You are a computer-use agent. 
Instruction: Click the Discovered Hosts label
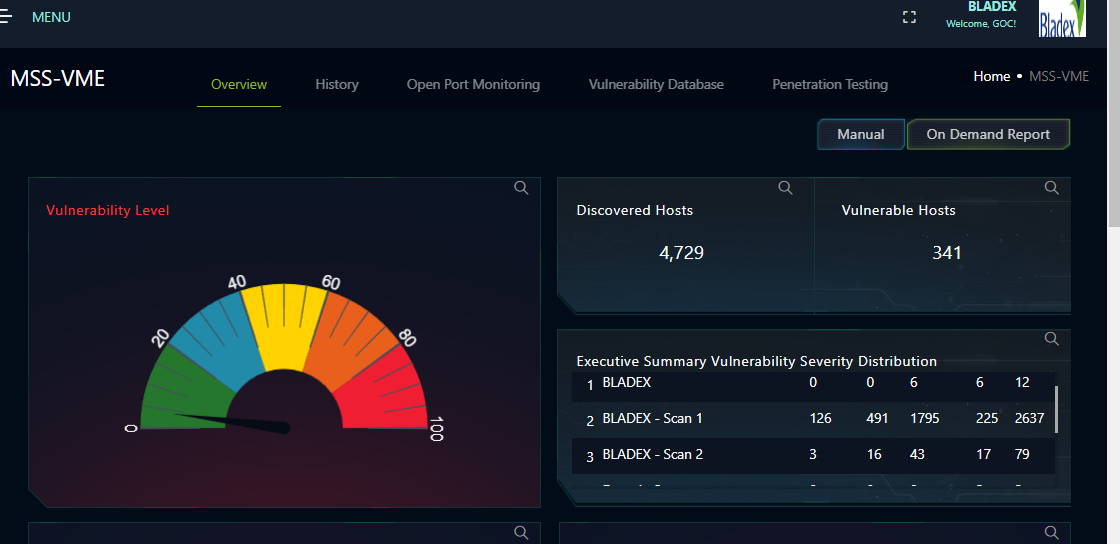click(634, 211)
